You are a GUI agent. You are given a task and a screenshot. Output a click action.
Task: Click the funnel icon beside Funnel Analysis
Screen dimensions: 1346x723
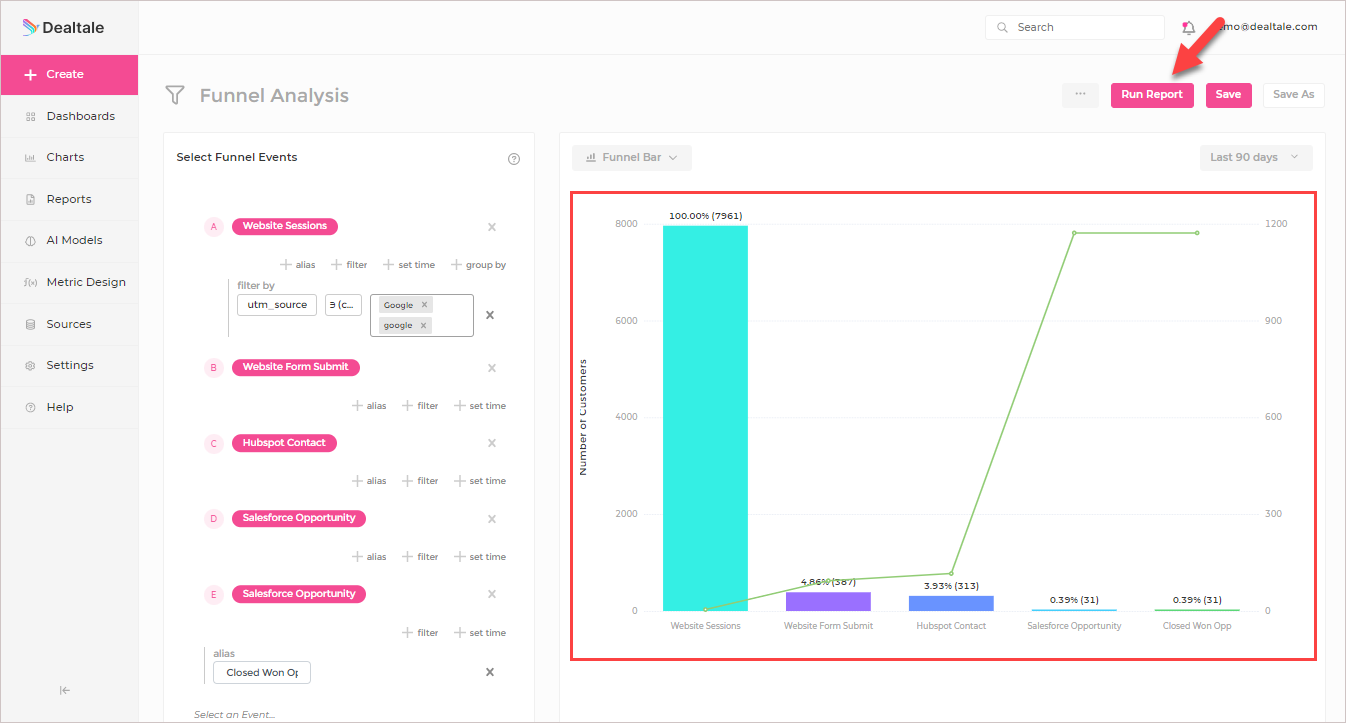click(x=175, y=95)
